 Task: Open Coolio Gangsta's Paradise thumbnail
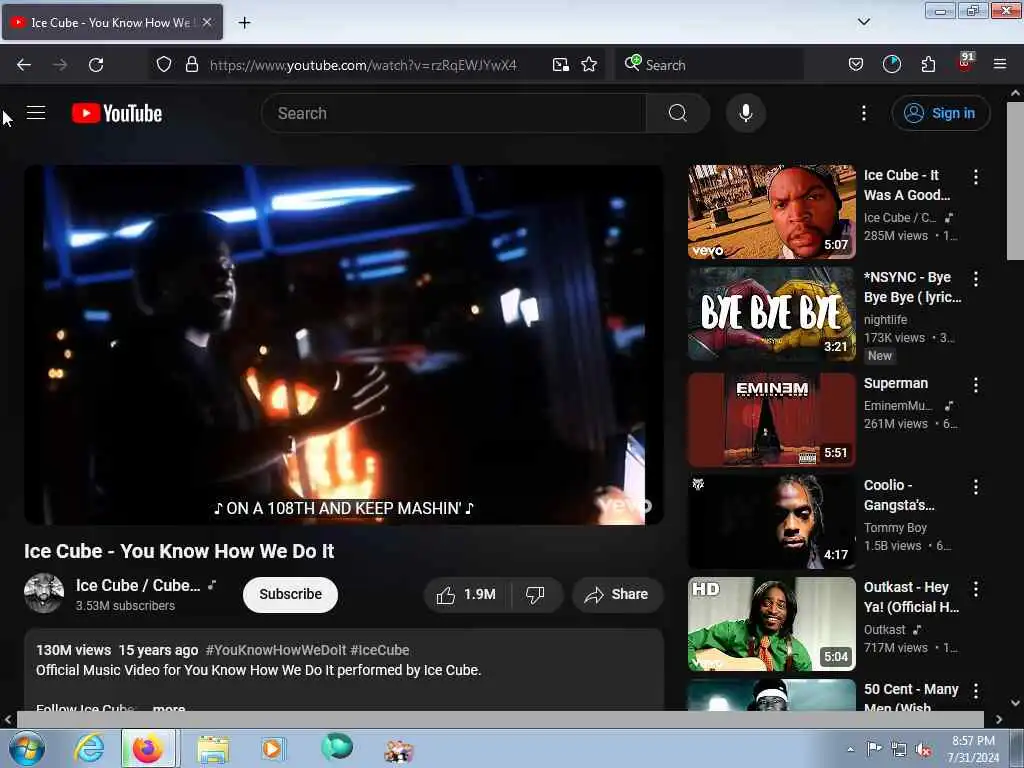pos(771,522)
